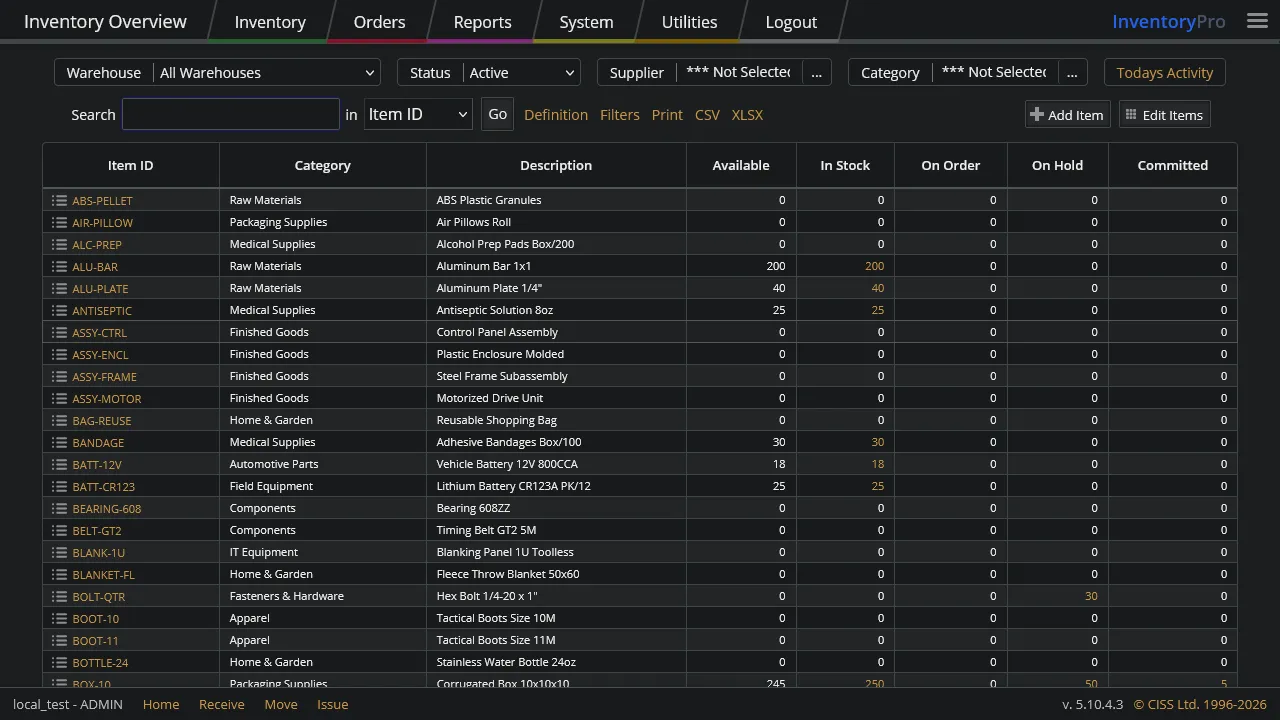Open the Utilities menu
The image size is (1280, 720).
click(689, 21)
